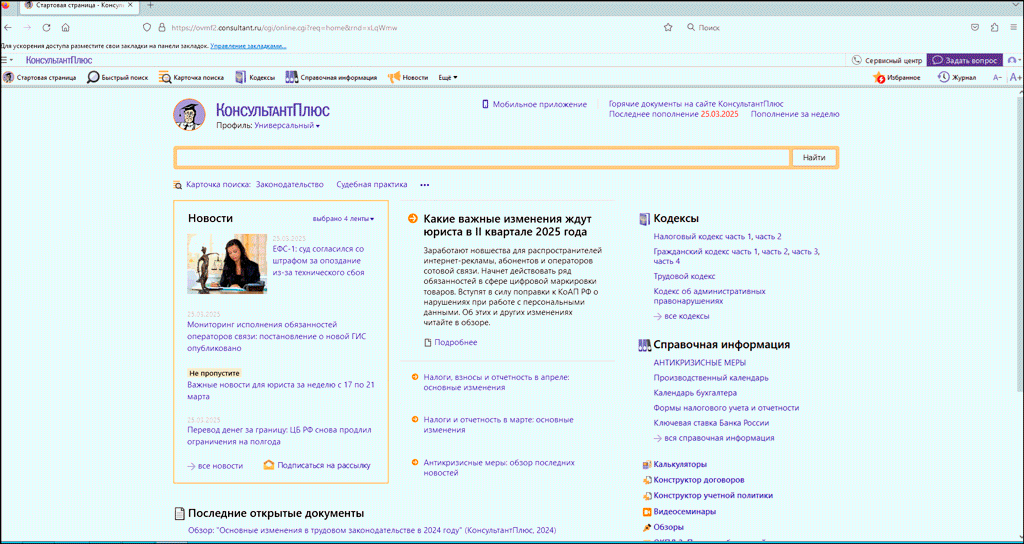The image size is (1024, 544).
Task: Open Видеосеминары link
Action: [x=679, y=511]
